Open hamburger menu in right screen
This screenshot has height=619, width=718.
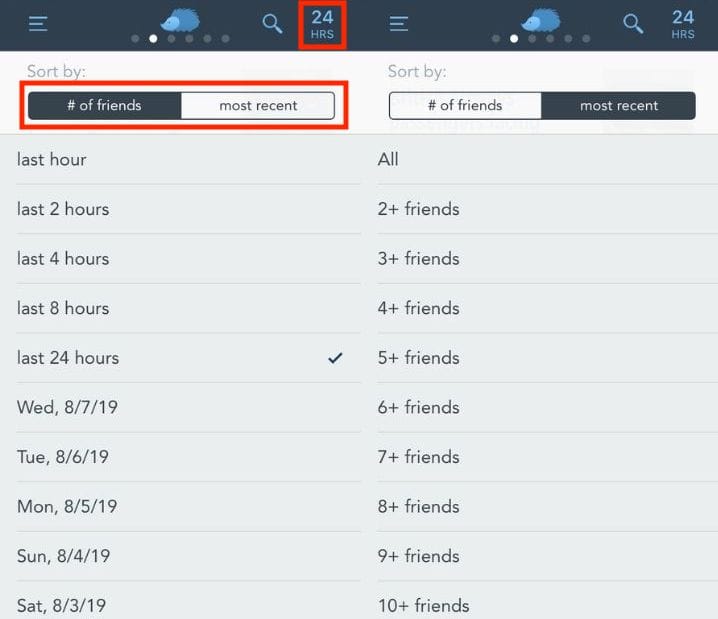point(399,24)
